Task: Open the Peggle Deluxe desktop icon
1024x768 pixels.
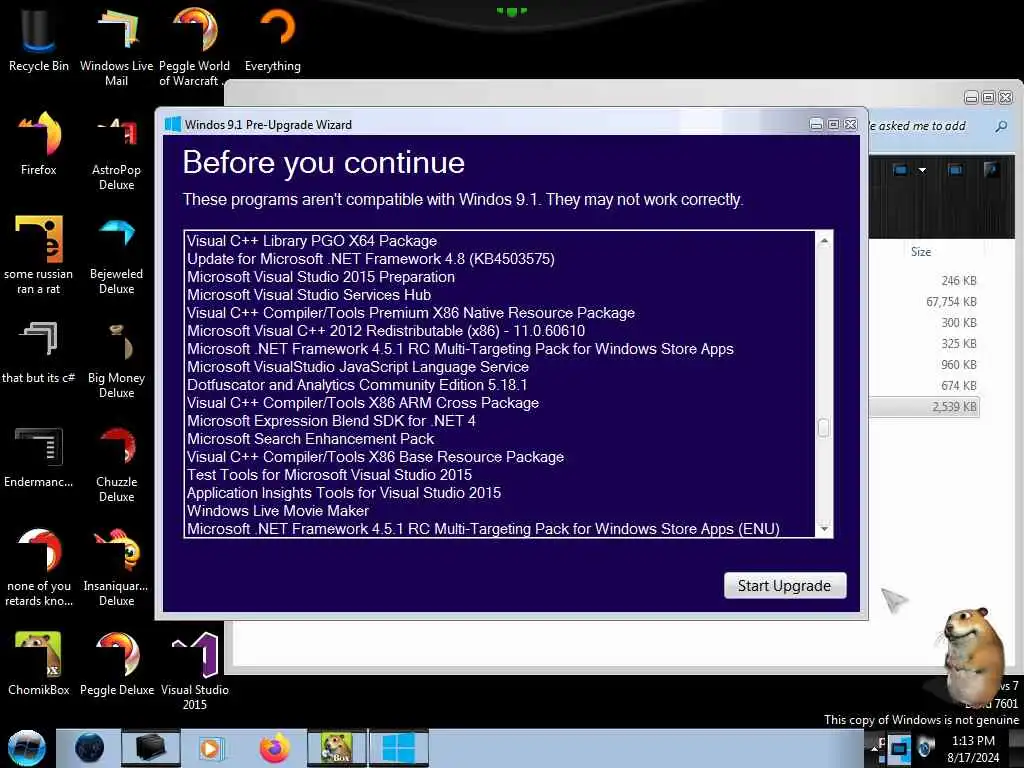Action: click(116, 664)
